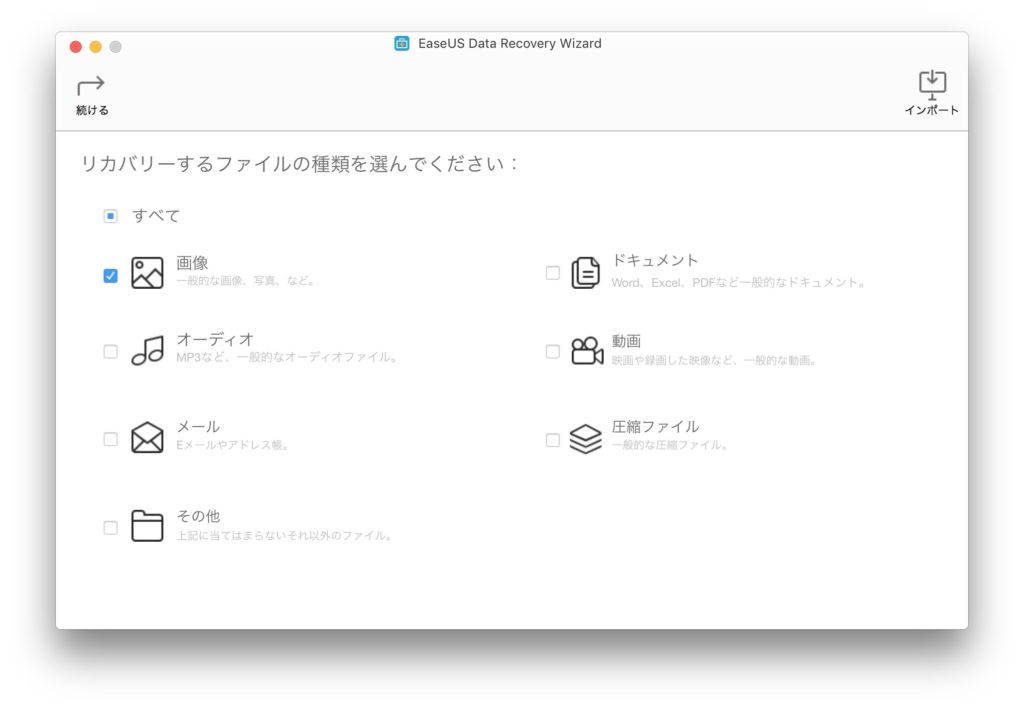
Task: Click the すべて label
Action: 156,215
